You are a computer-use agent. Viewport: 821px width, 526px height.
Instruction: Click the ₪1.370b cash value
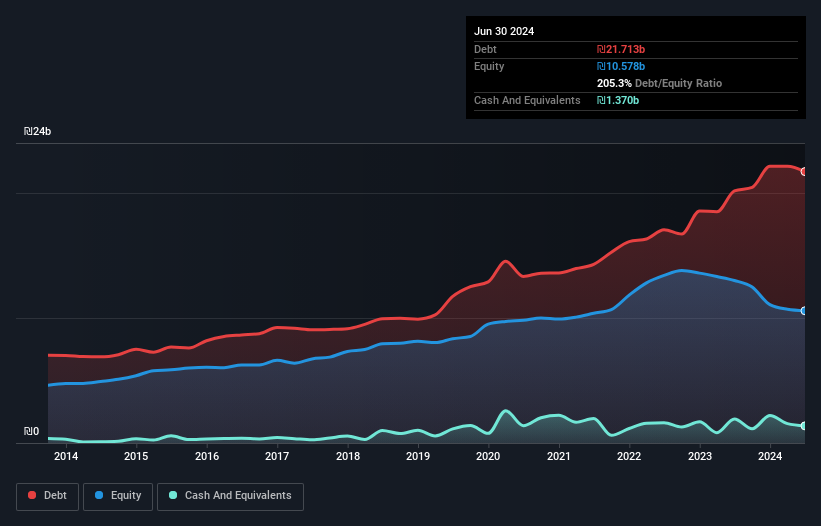[618, 100]
